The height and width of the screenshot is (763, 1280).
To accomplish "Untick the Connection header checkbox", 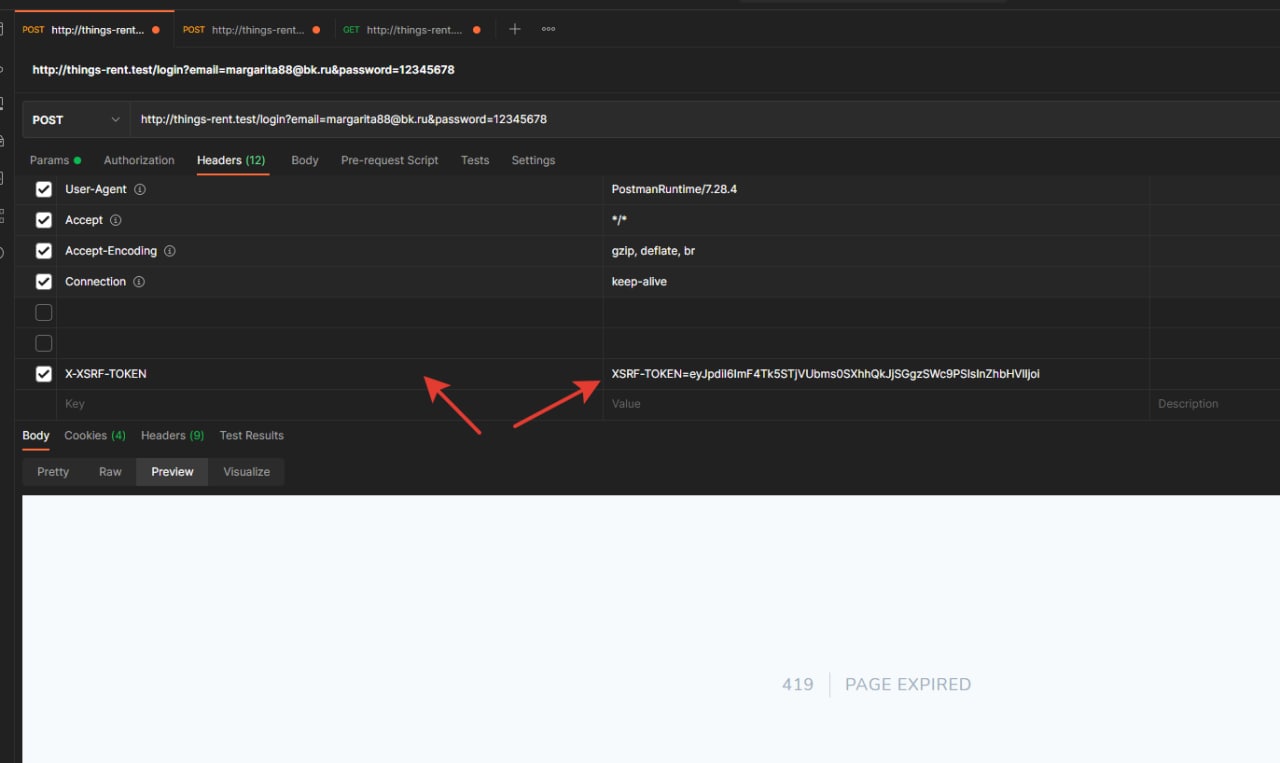I will pyautogui.click(x=44, y=282).
